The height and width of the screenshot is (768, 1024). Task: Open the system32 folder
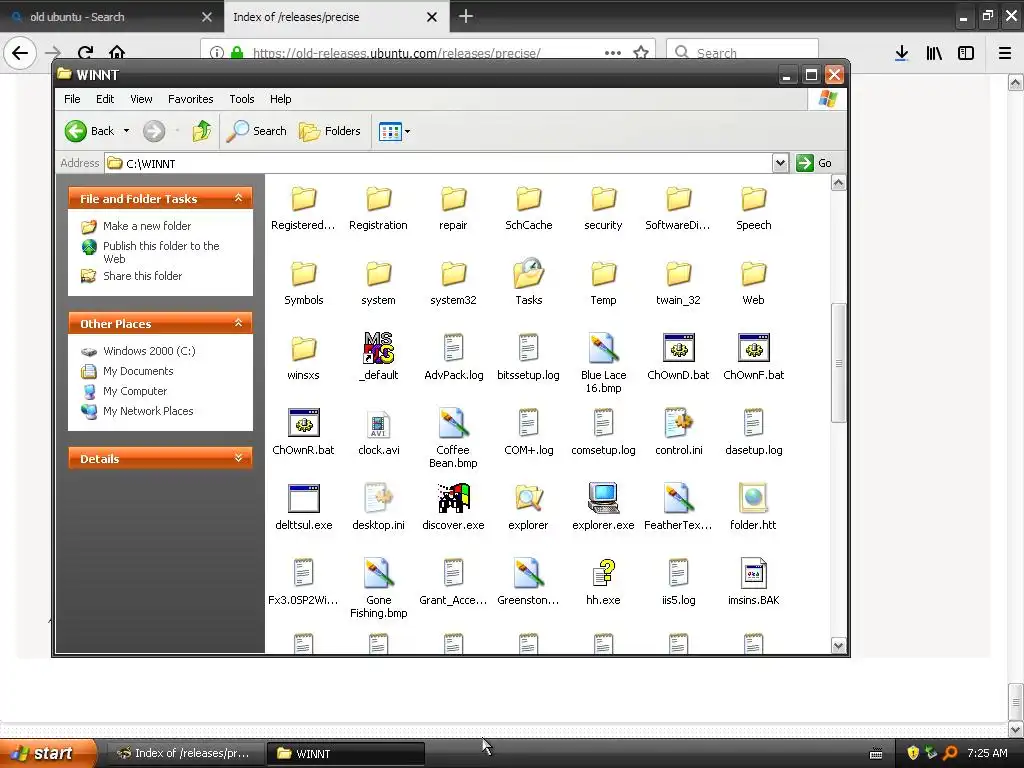453,283
